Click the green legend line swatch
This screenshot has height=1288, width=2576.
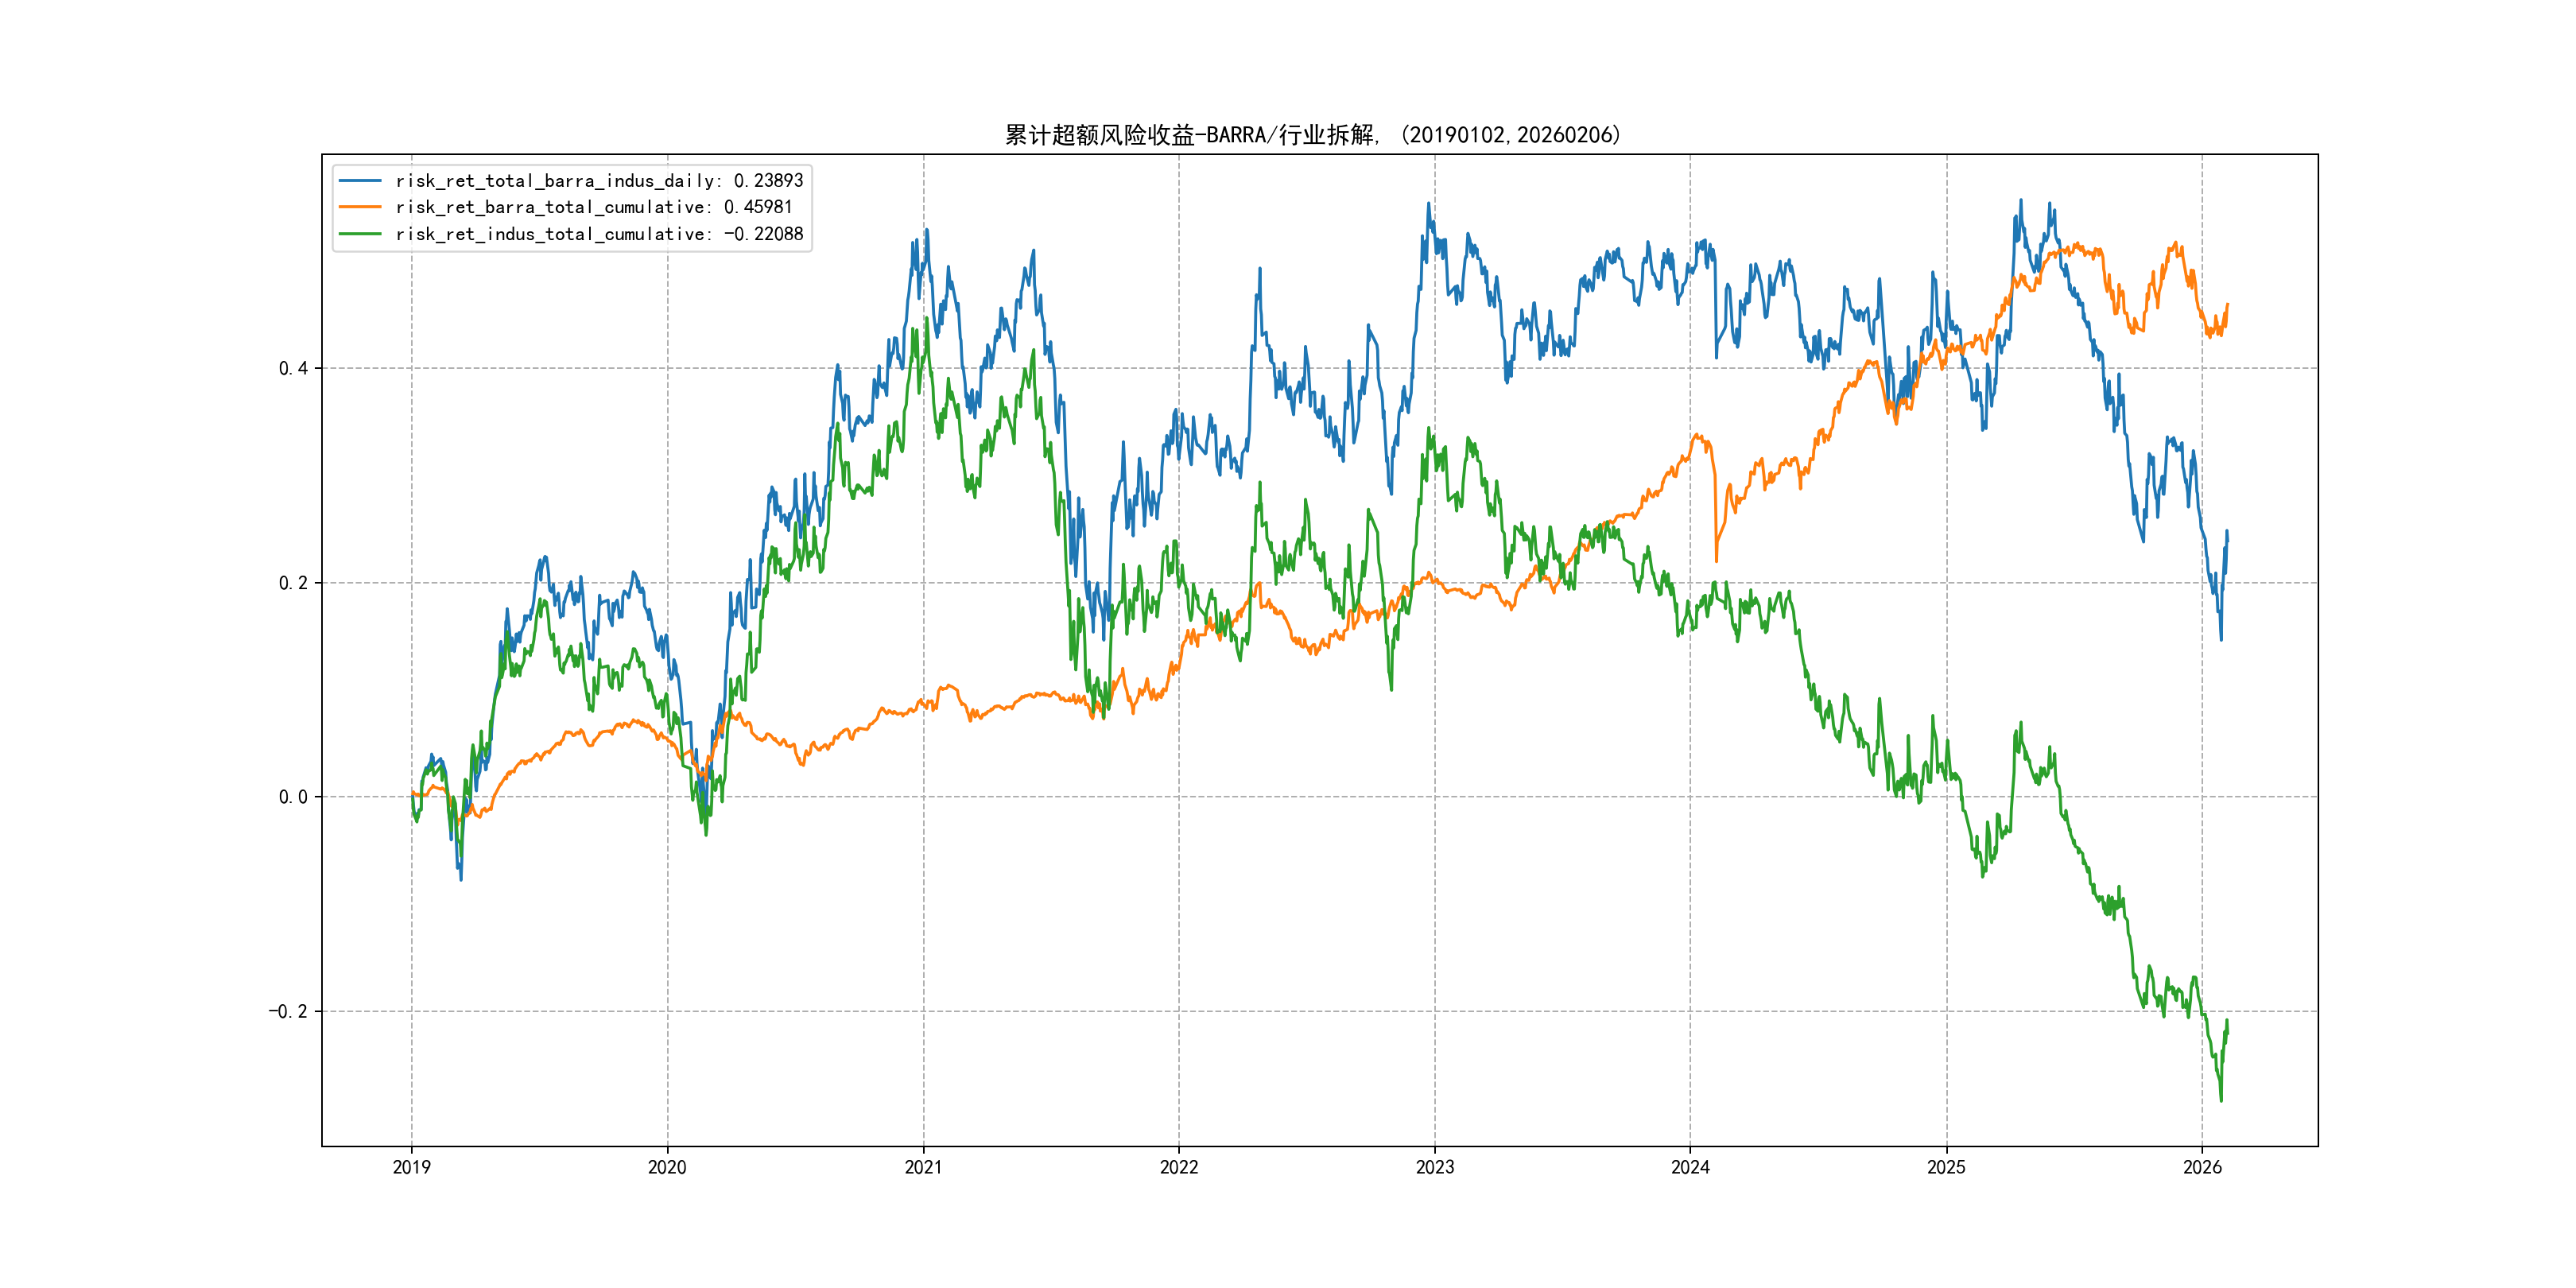(360, 234)
